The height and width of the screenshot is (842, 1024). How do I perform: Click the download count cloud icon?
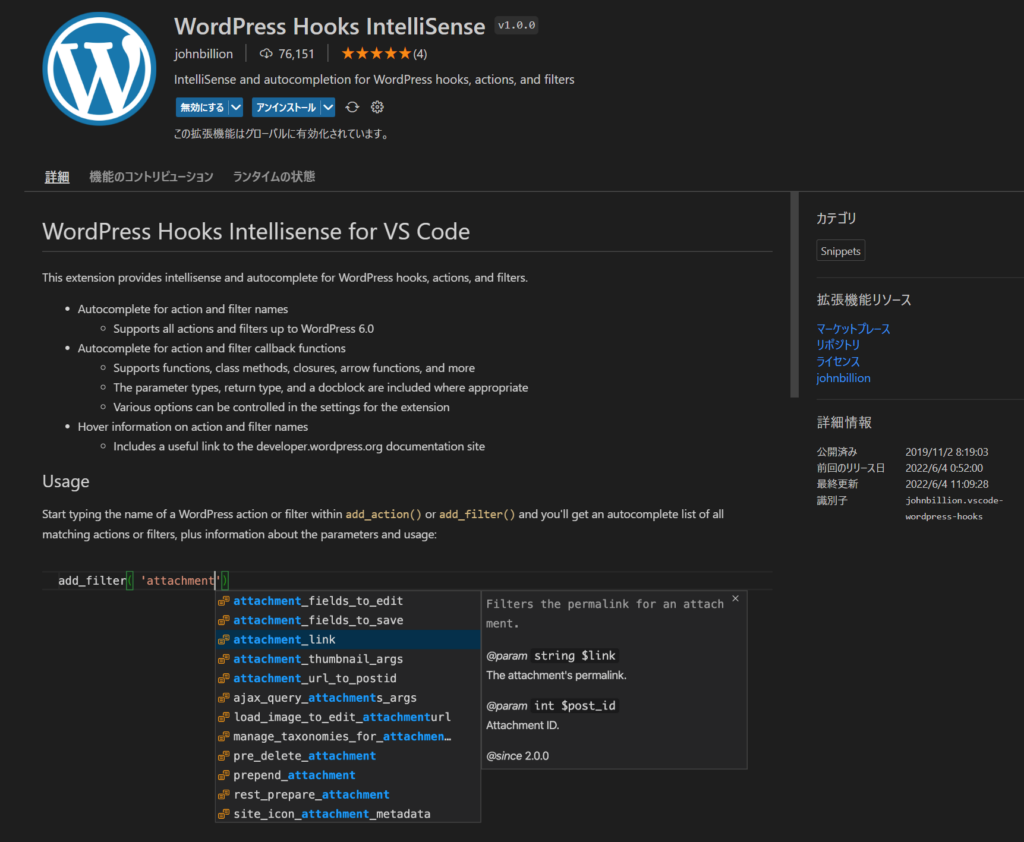266,54
